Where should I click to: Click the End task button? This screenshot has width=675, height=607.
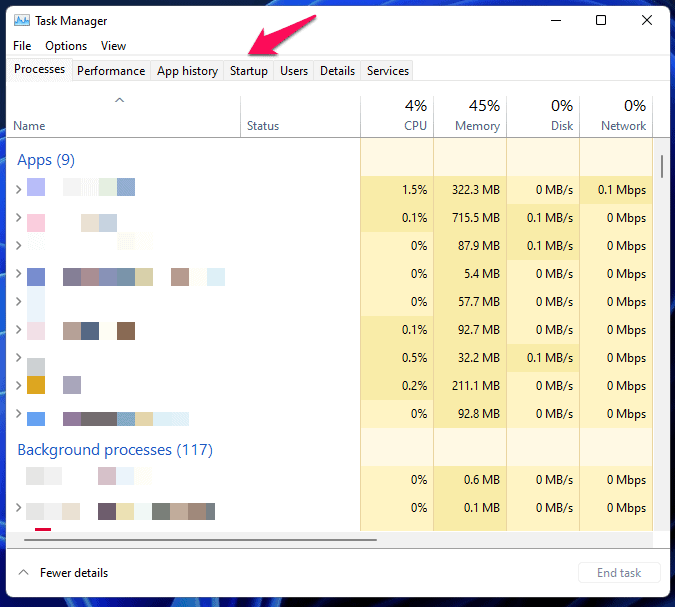click(x=619, y=573)
